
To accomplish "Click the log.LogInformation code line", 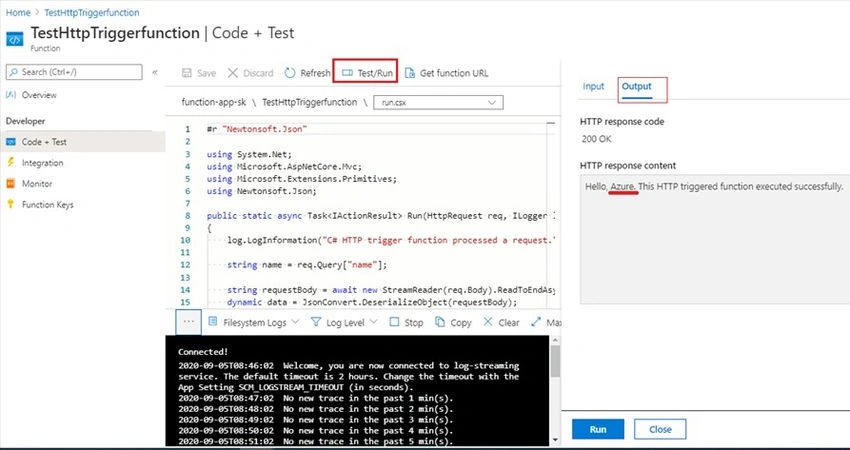I will click(391, 240).
